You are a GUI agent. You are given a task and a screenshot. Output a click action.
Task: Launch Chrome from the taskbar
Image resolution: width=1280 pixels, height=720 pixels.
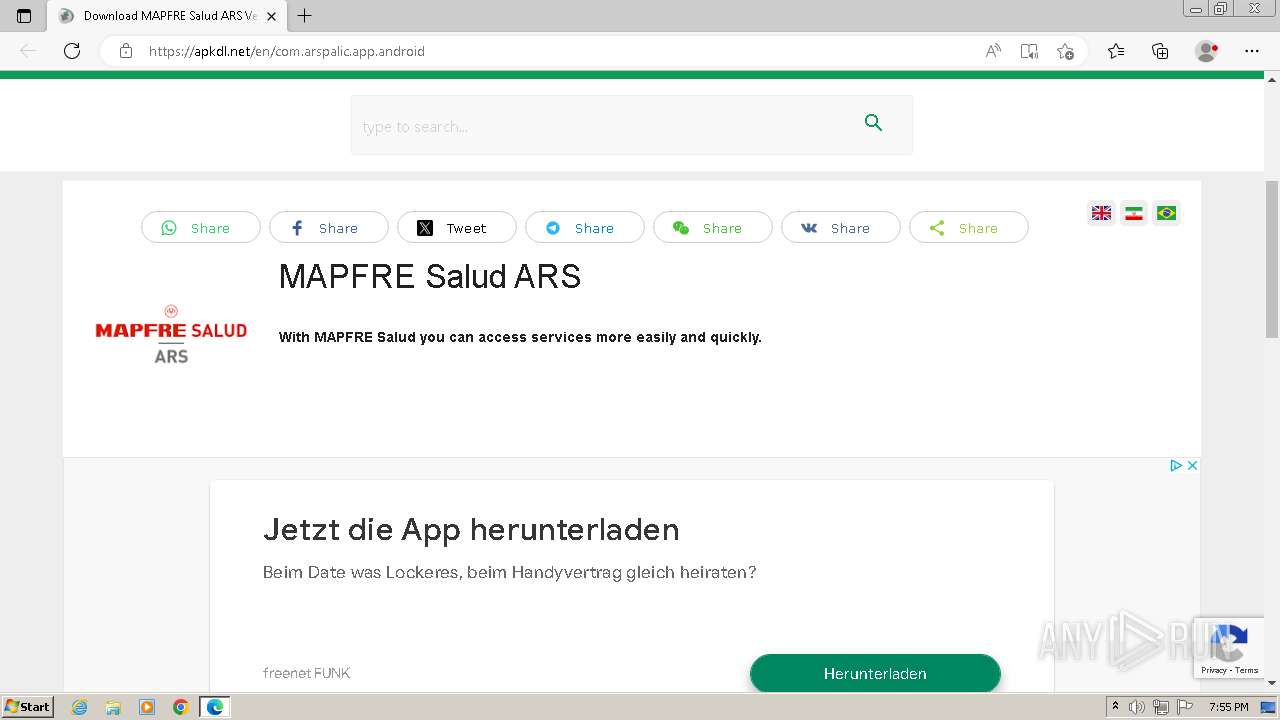pyautogui.click(x=181, y=707)
